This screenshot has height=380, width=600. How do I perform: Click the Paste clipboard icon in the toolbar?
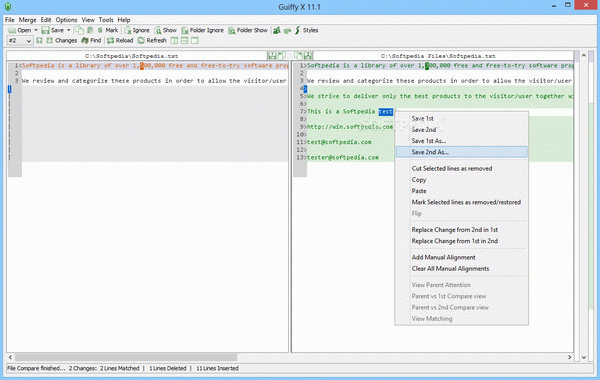tap(90, 30)
